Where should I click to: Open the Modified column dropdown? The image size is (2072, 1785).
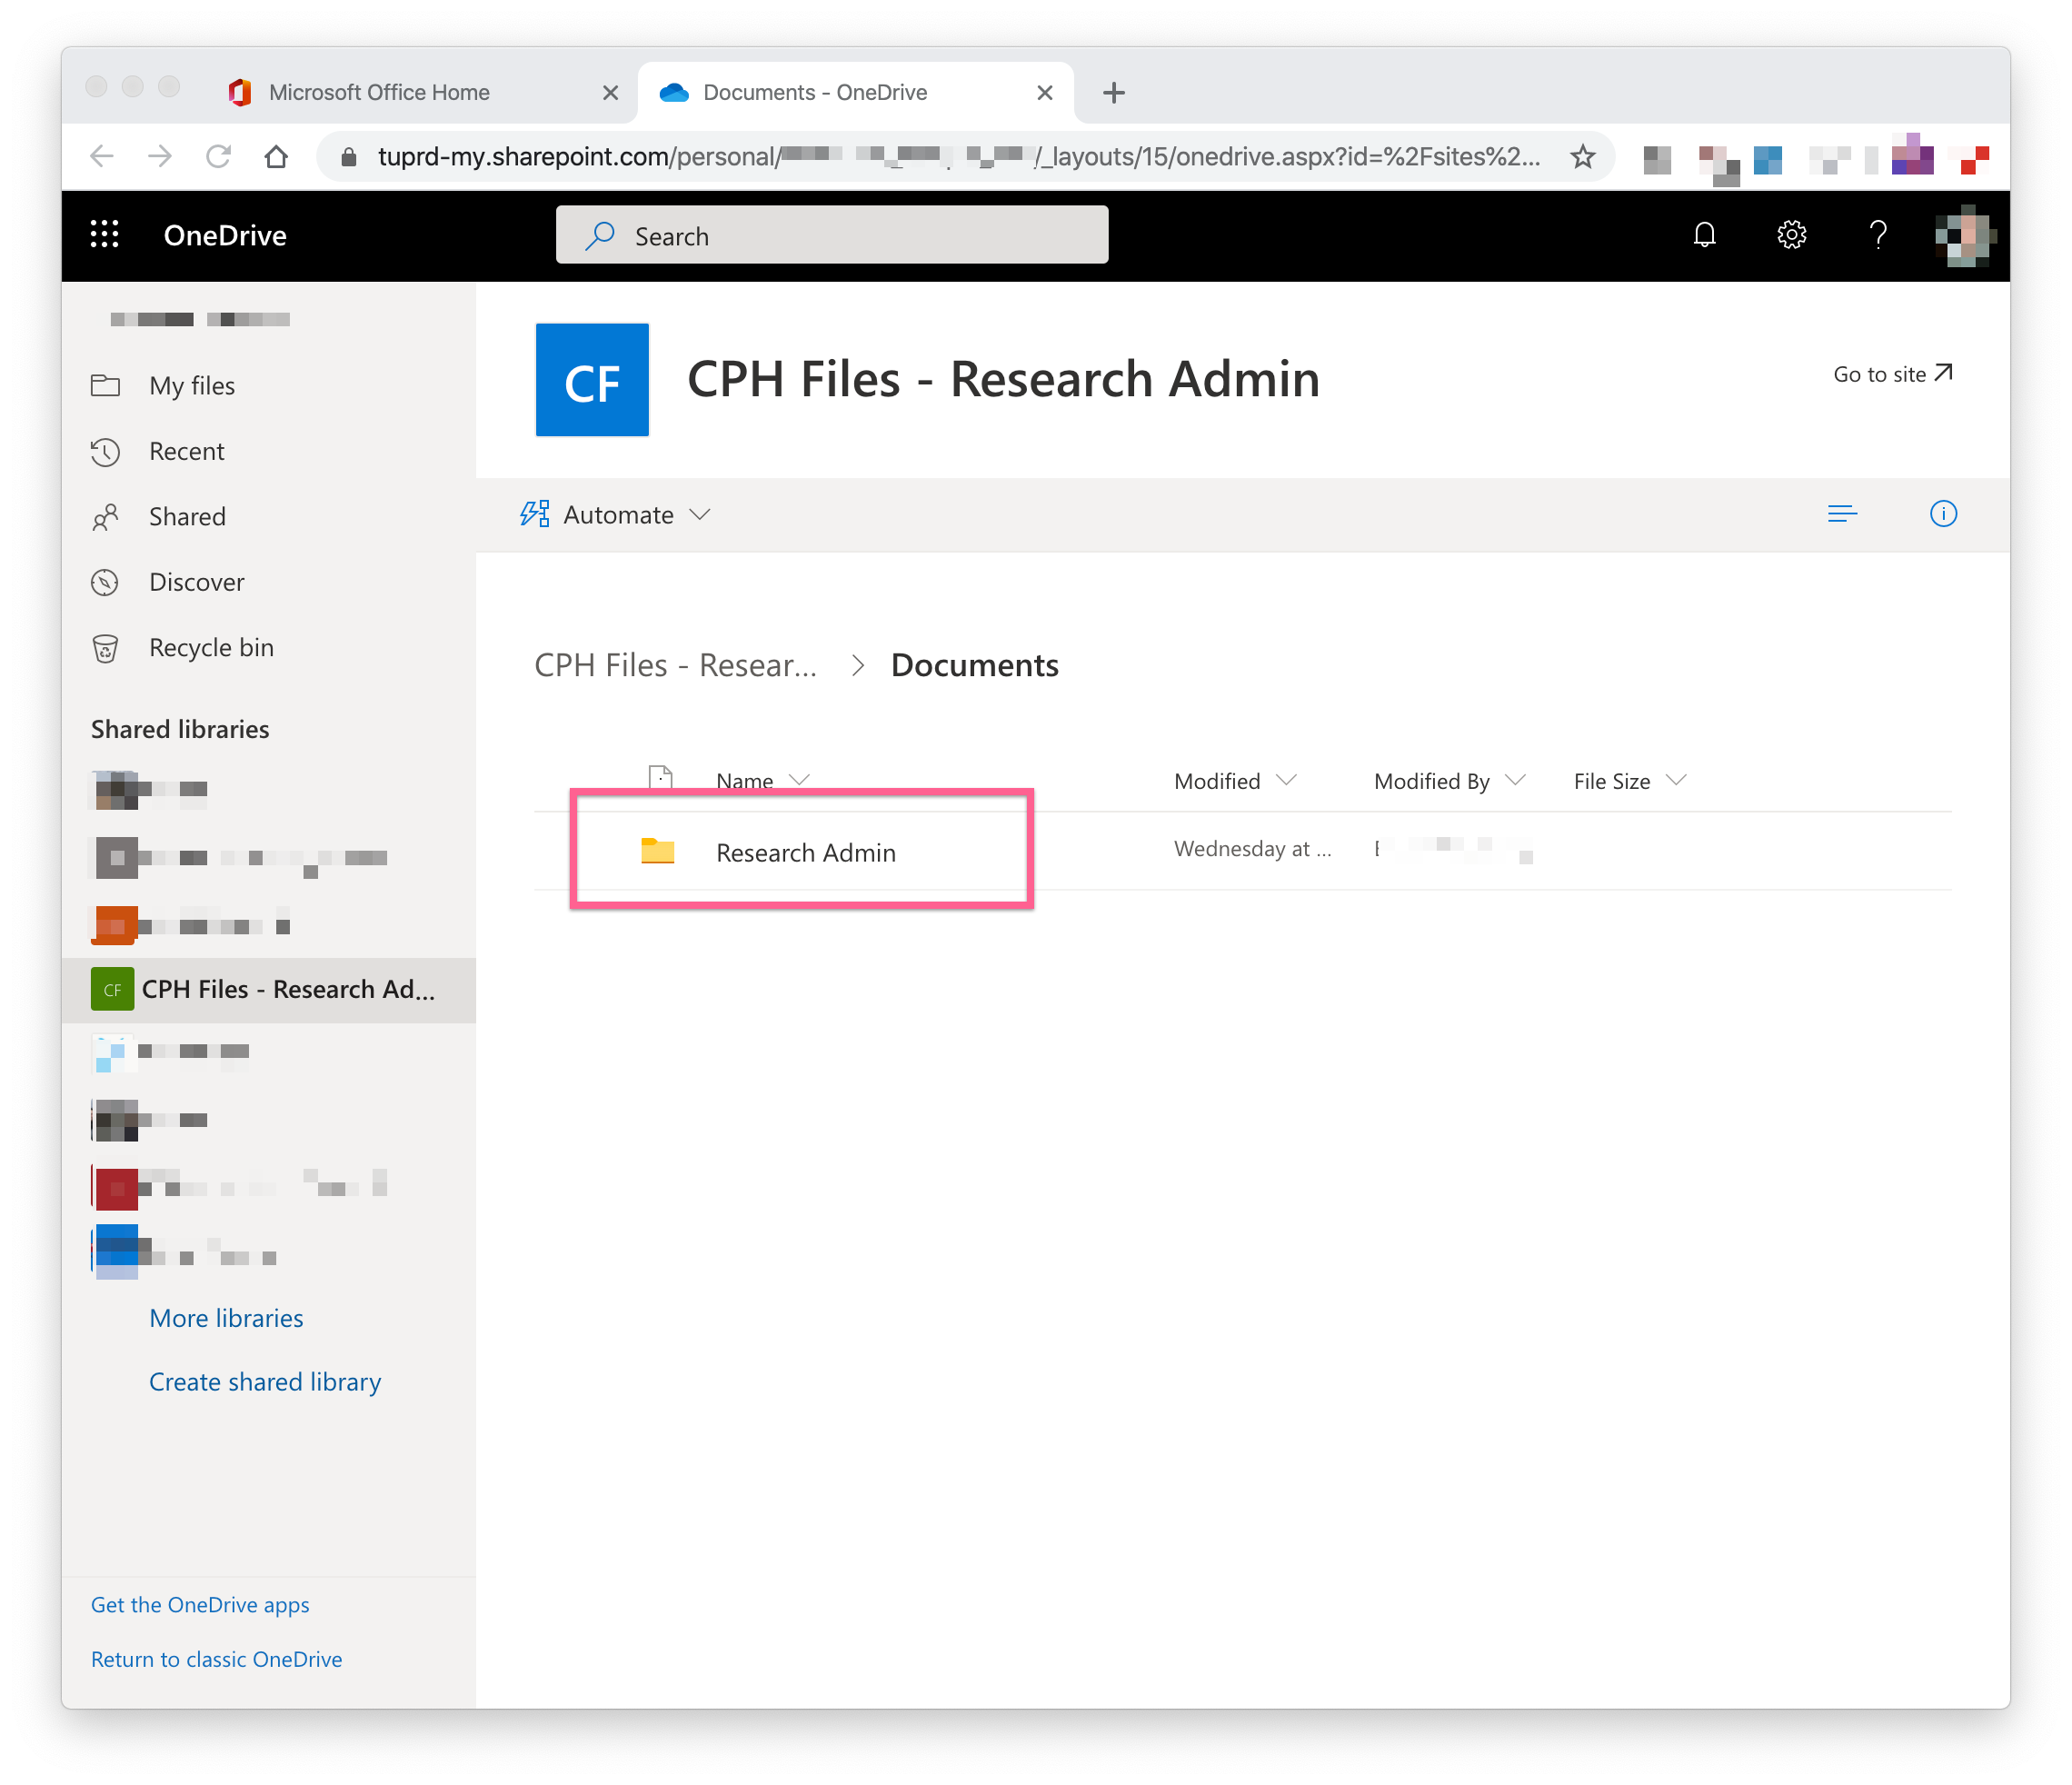(1286, 780)
